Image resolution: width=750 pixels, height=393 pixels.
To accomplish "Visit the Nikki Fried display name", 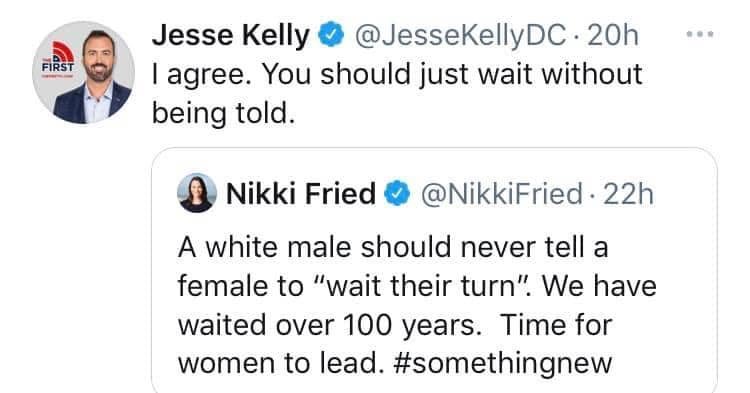I will tap(301, 194).
